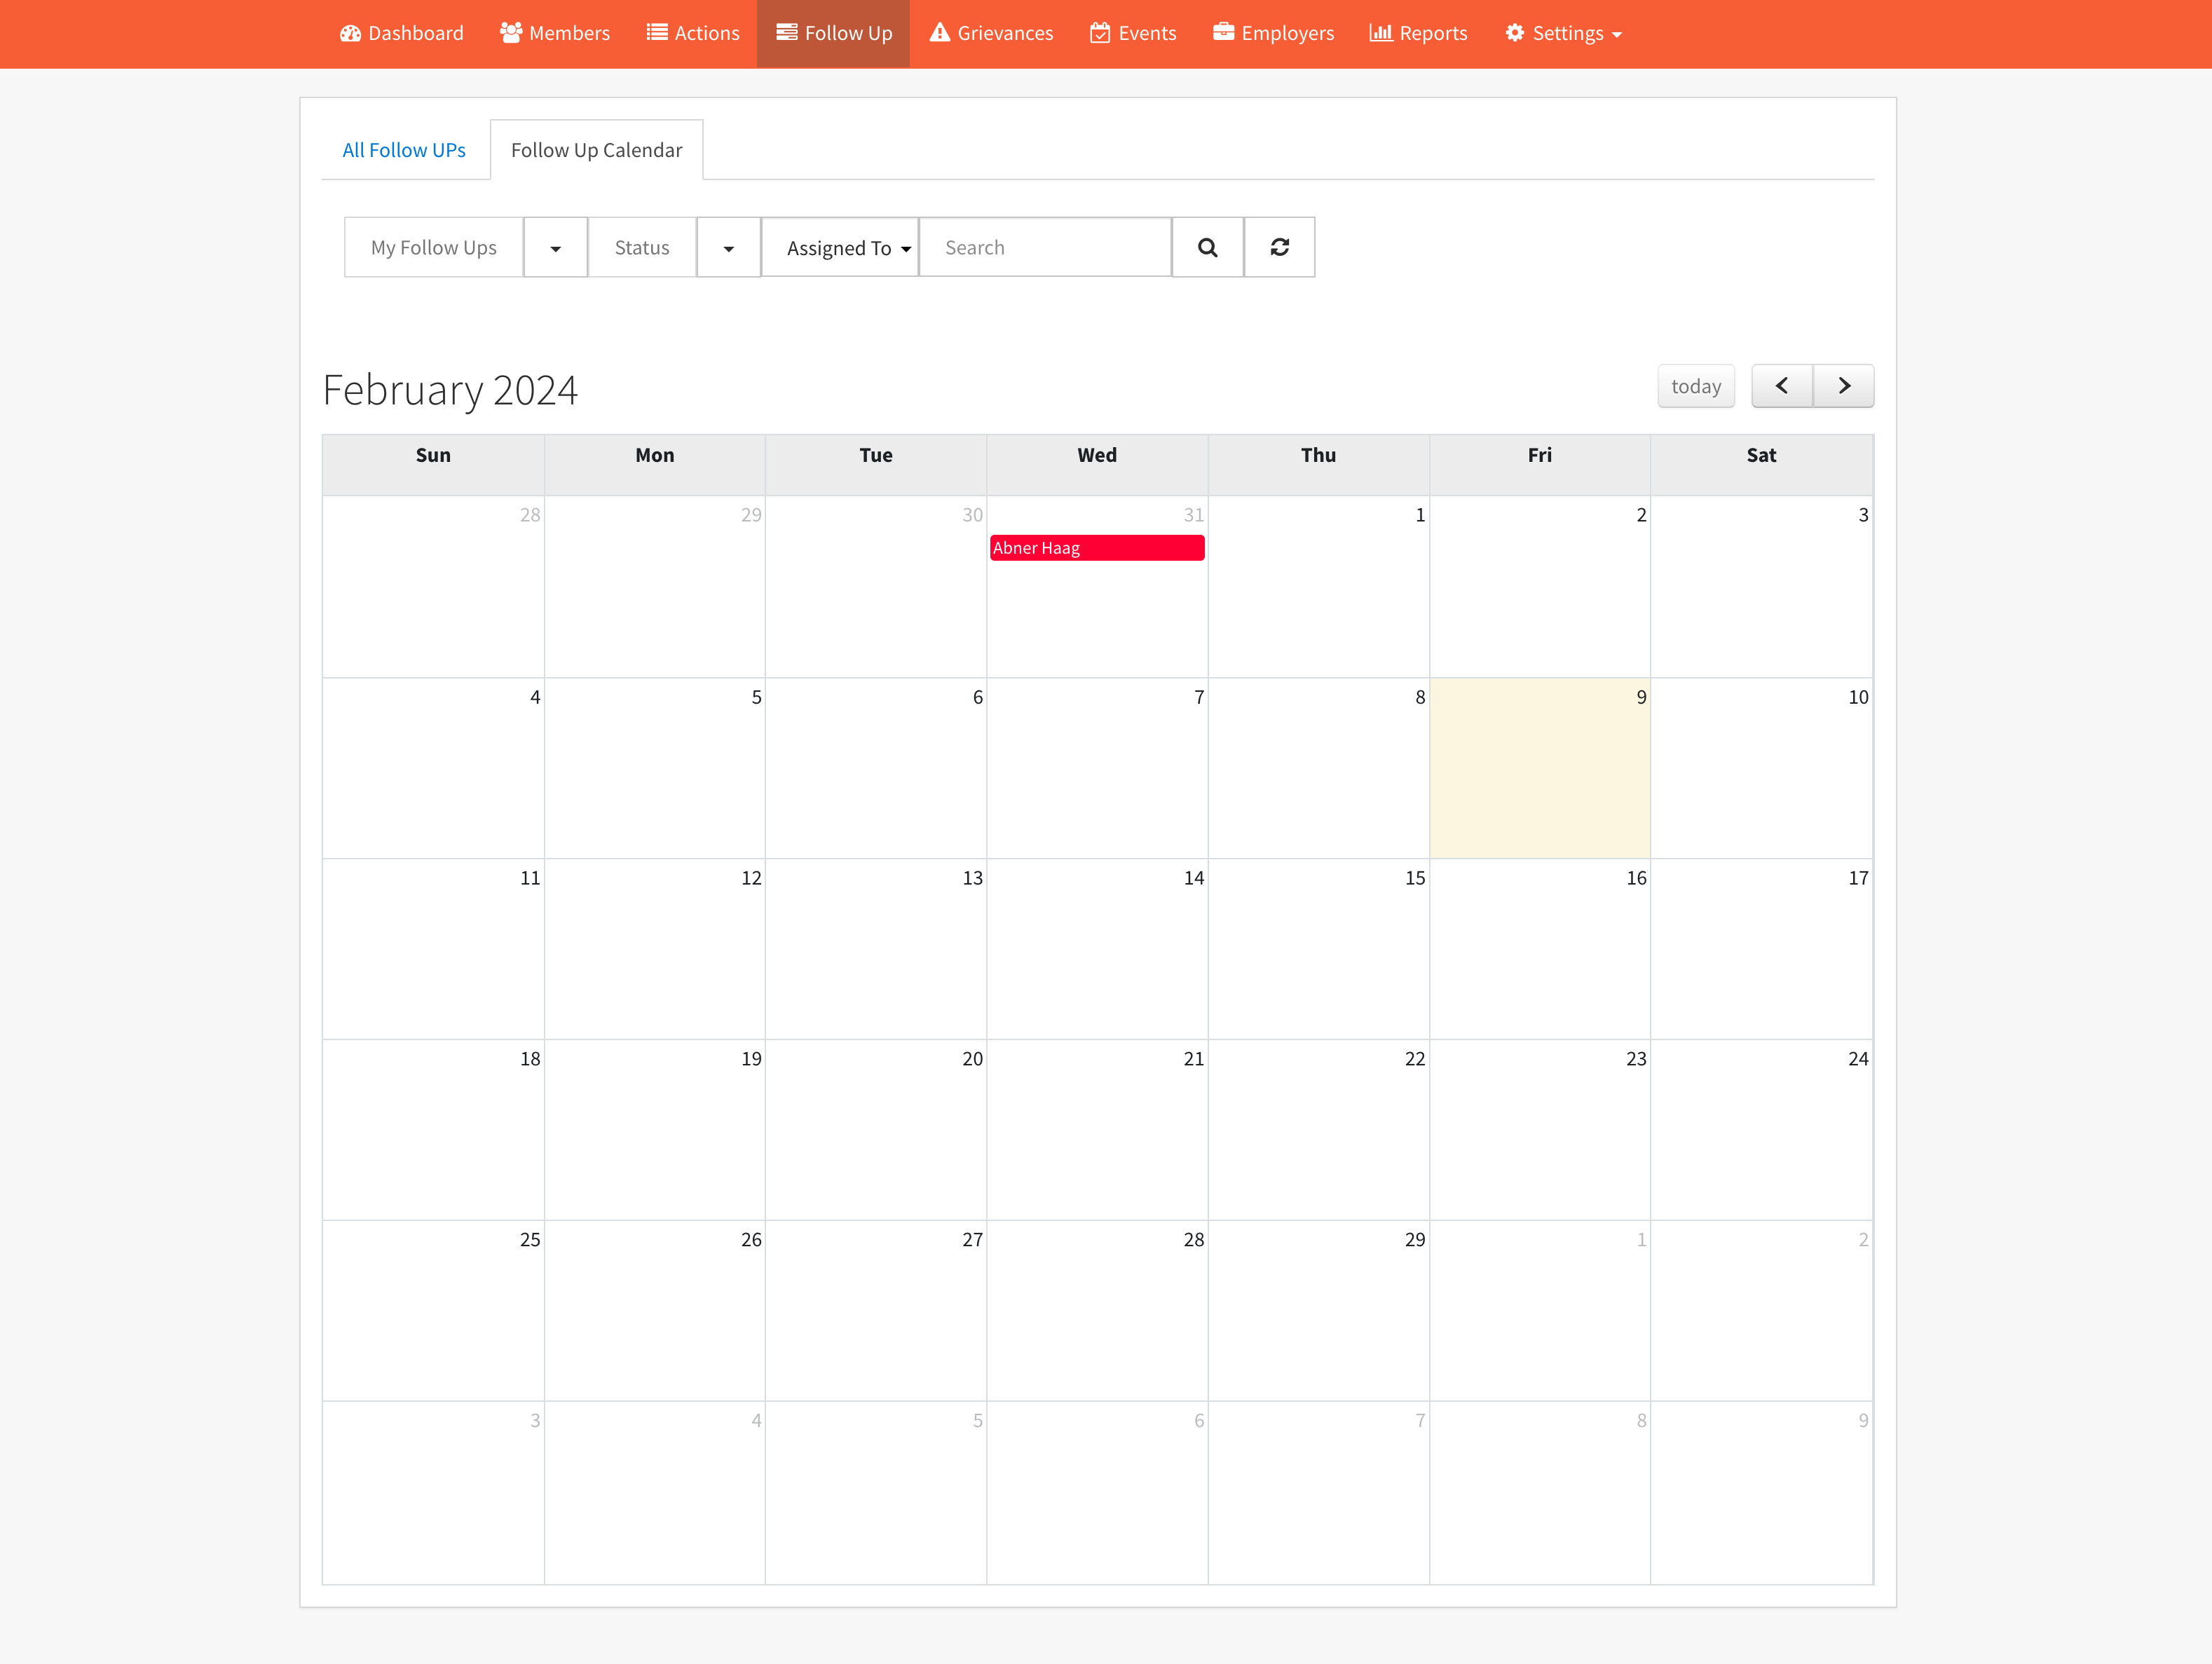Image resolution: width=2212 pixels, height=1664 pixels.
Task: Click the date number 10
Action: [1858, 697]
